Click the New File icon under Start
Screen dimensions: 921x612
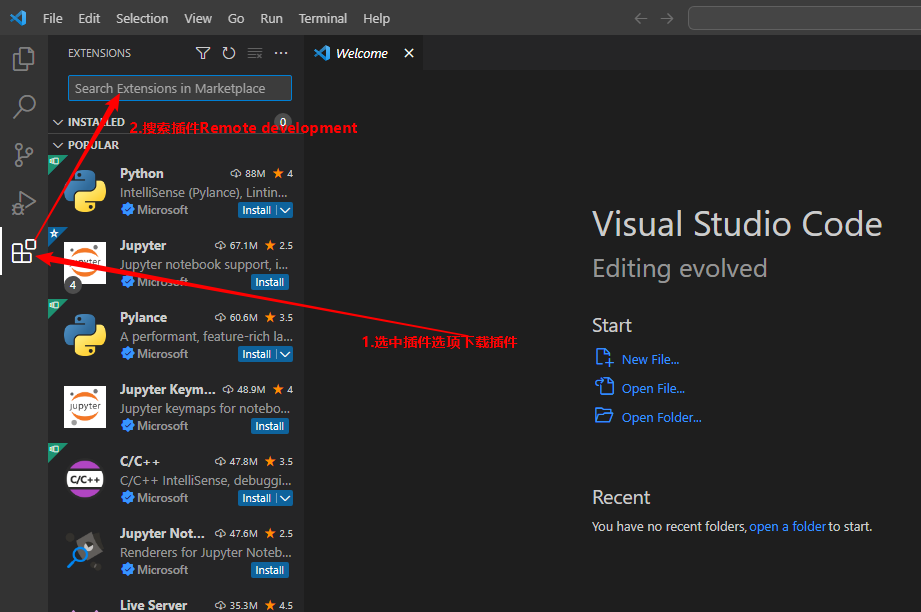pyautogui.click(x=604, y=358)
